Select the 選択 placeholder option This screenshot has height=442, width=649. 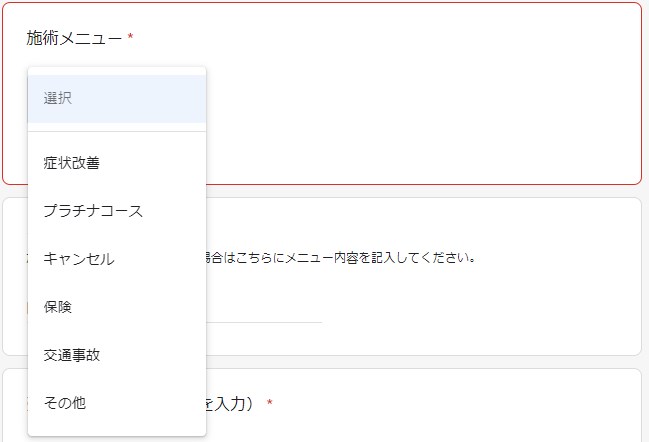58,99
